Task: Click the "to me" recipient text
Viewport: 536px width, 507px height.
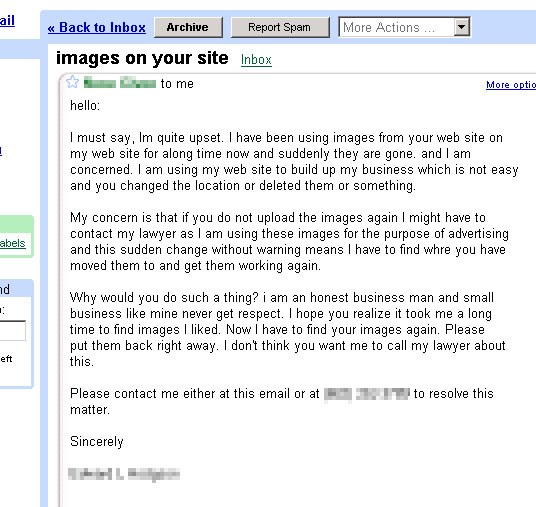Action: pos(177,84)
